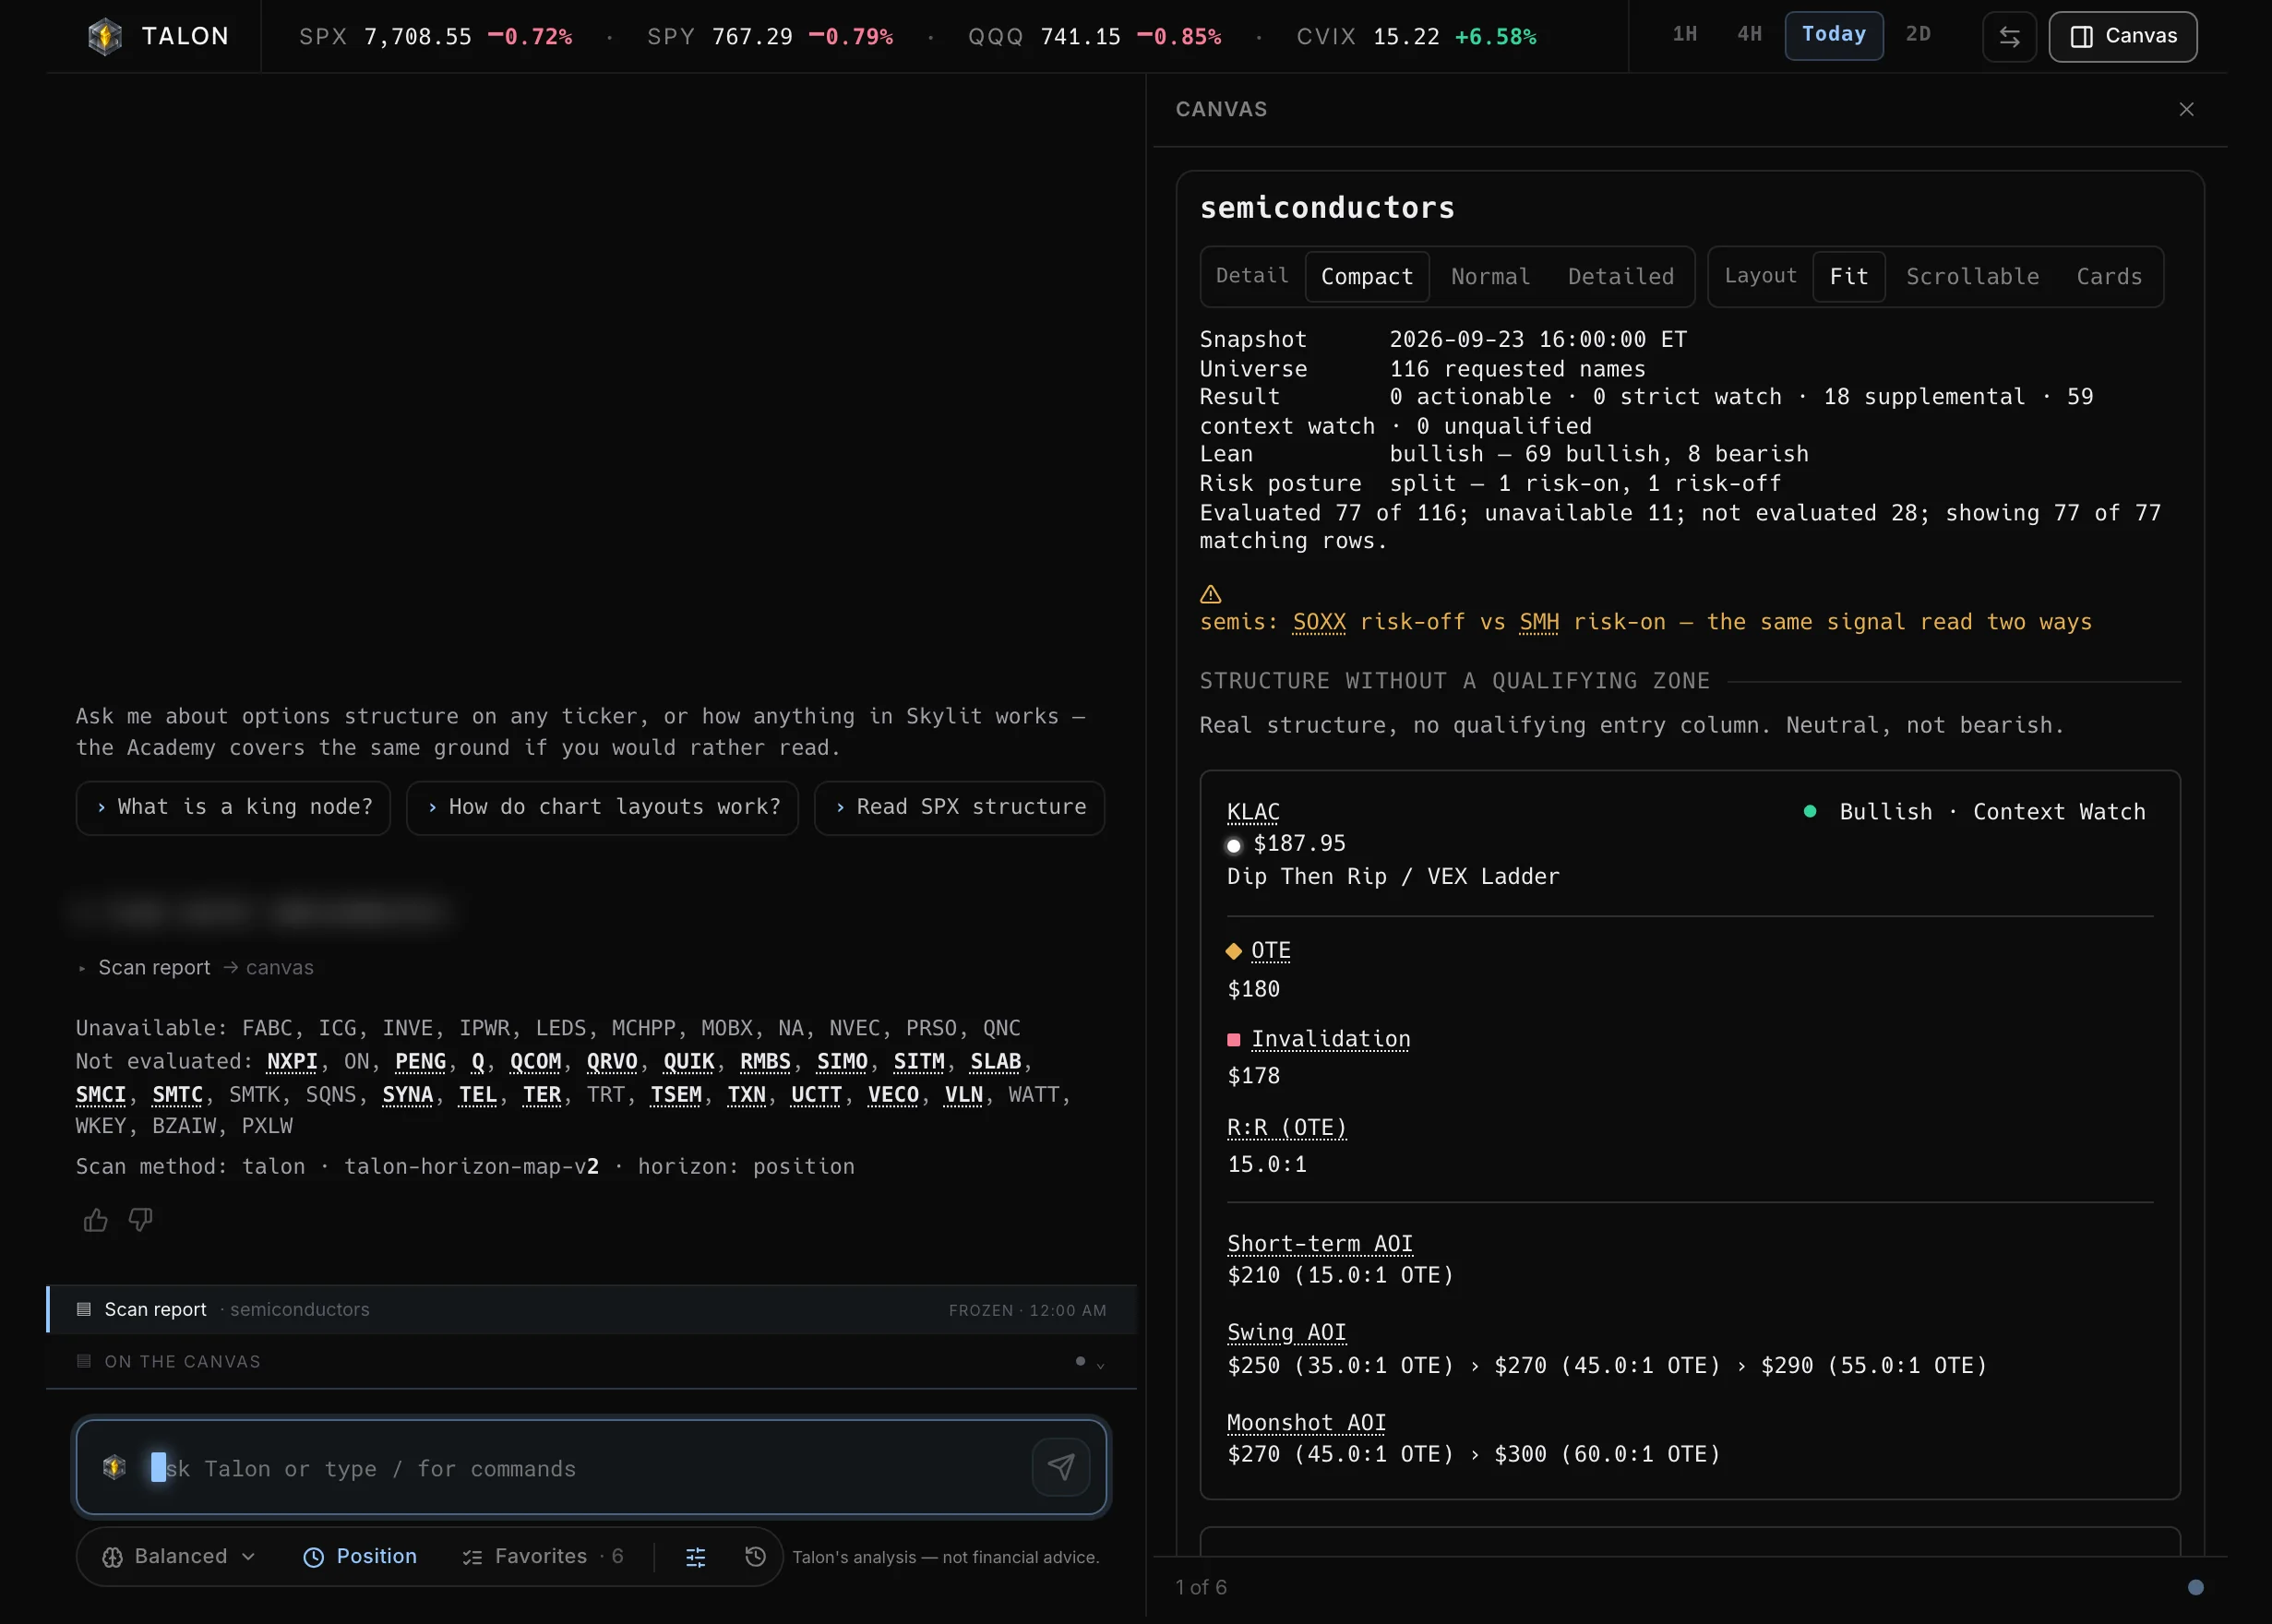
Task: Select the 4H timeframe
Action: 1749,35
